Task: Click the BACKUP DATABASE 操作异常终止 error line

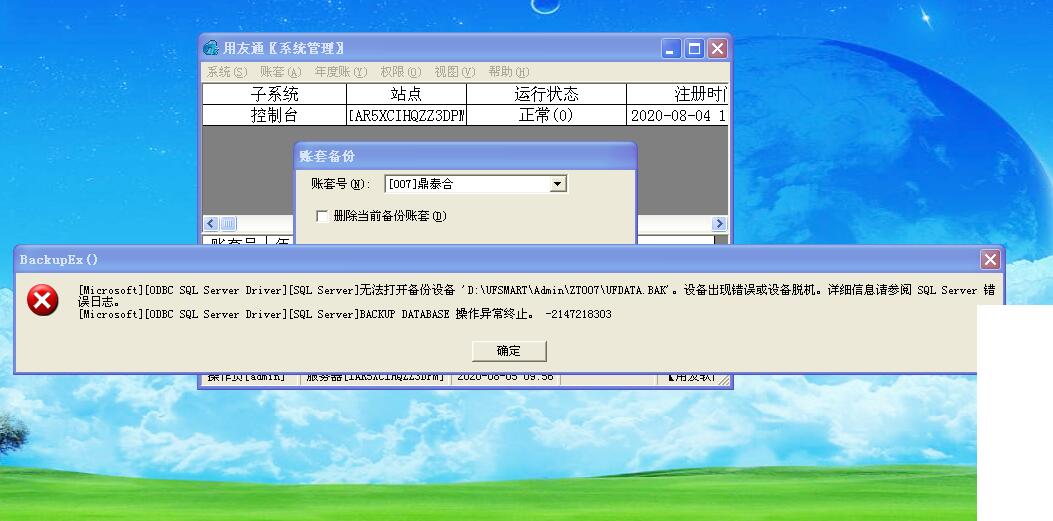Action: point(345,314)
